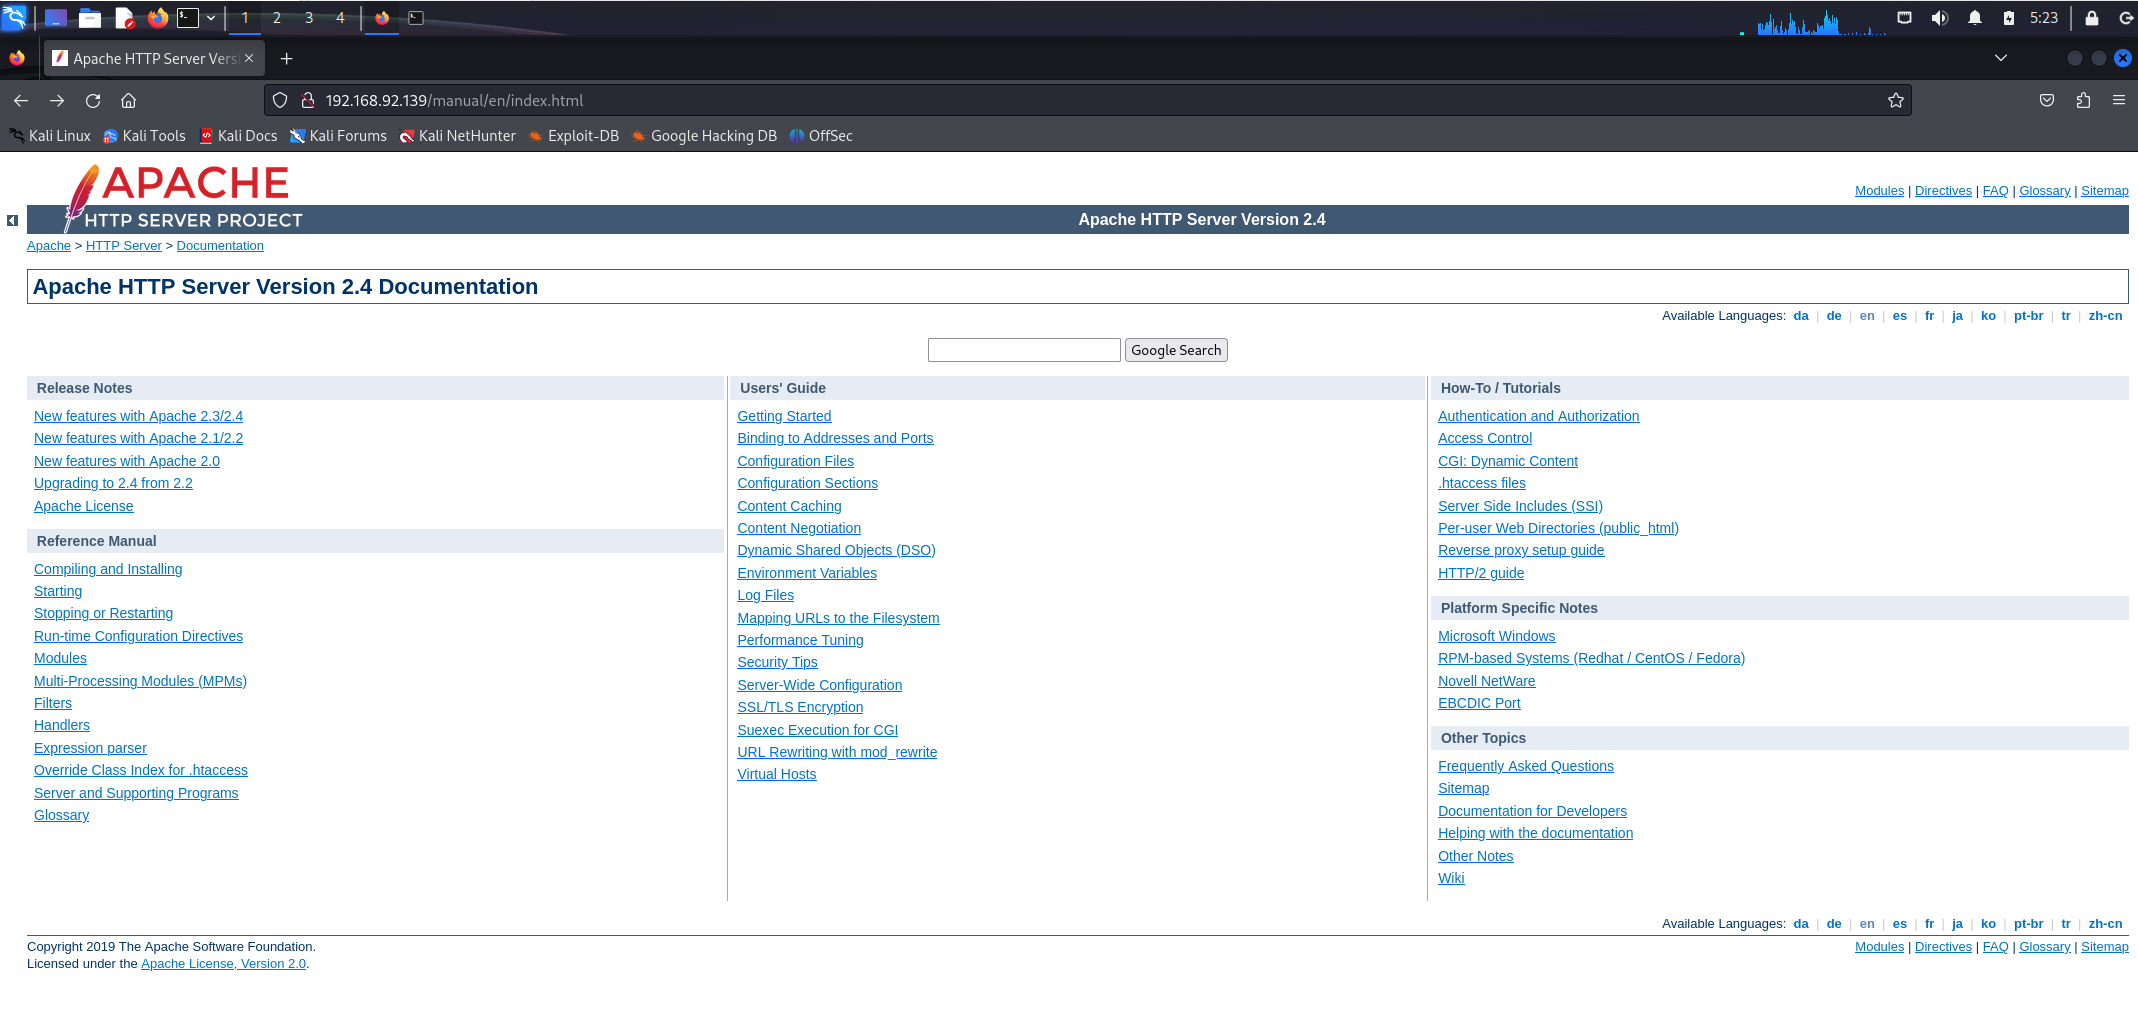Image resolution: width=2138 pixels, height=1025 pixels.
Task: Click the URL address bar
Action: tap(1088, 100)
